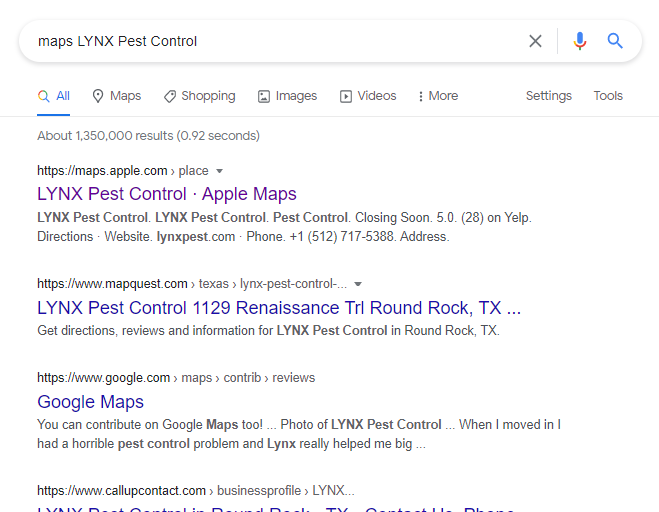
Task: Open search Tools
Action: pos(608,96)
